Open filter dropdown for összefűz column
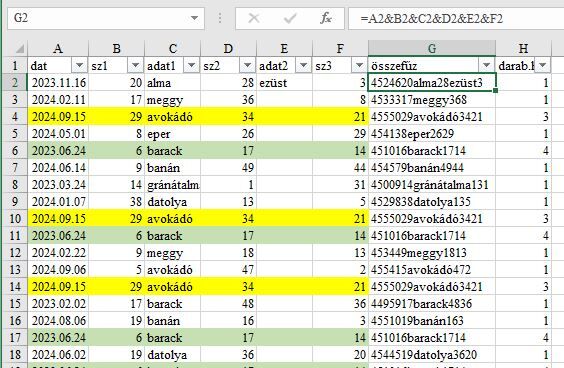 click(486, 65)
